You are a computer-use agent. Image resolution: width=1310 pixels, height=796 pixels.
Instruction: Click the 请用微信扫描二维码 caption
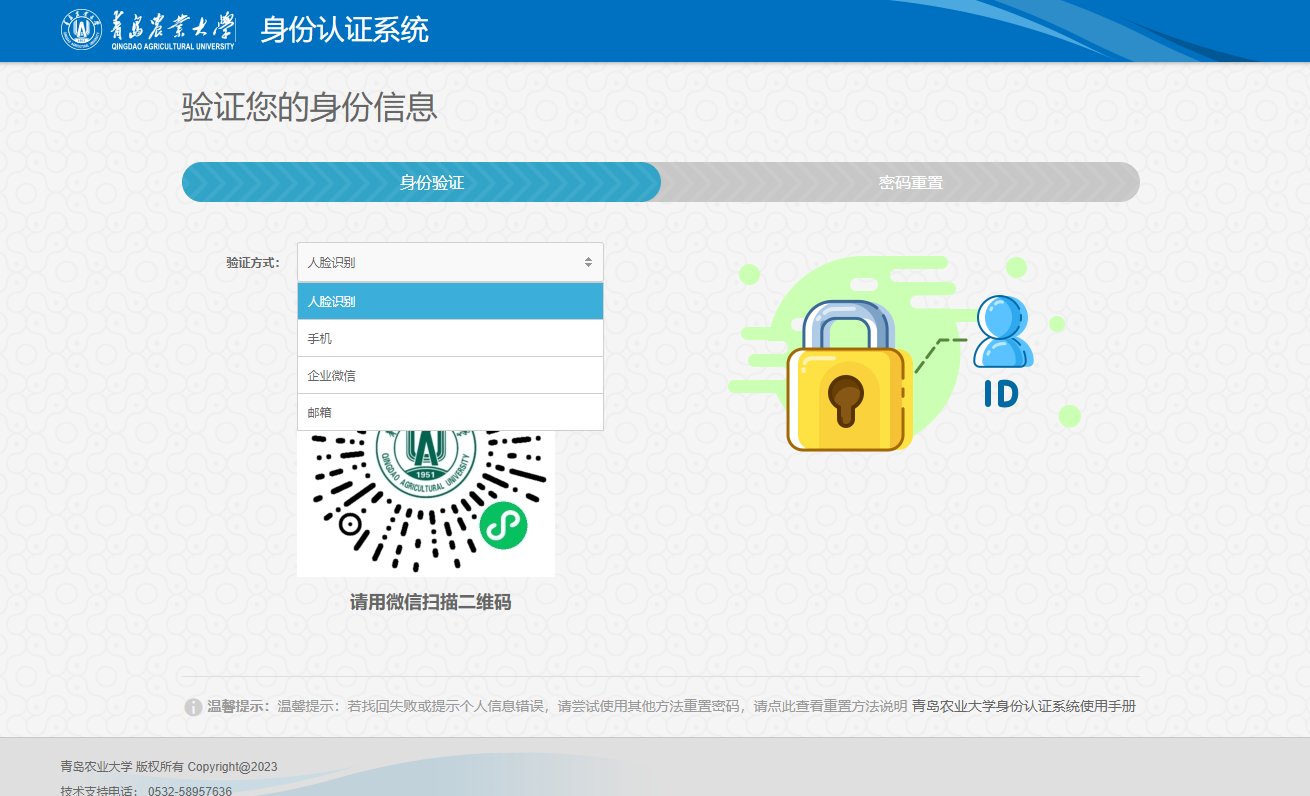(x=430, y=602)
